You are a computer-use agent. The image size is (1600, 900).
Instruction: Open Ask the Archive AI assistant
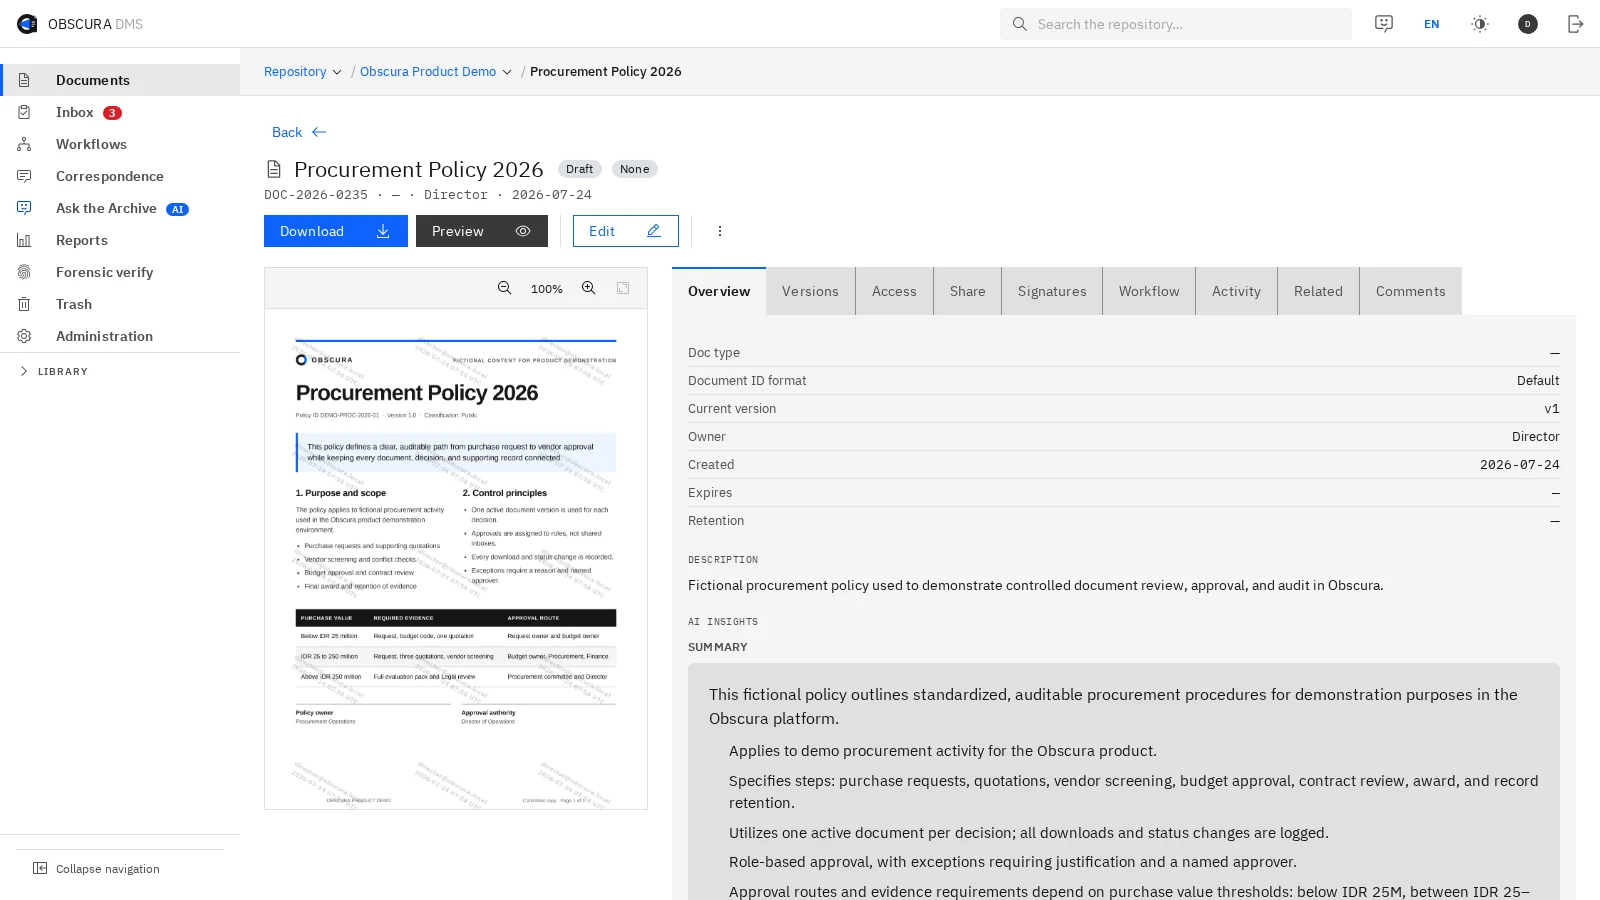coord(120,208)
